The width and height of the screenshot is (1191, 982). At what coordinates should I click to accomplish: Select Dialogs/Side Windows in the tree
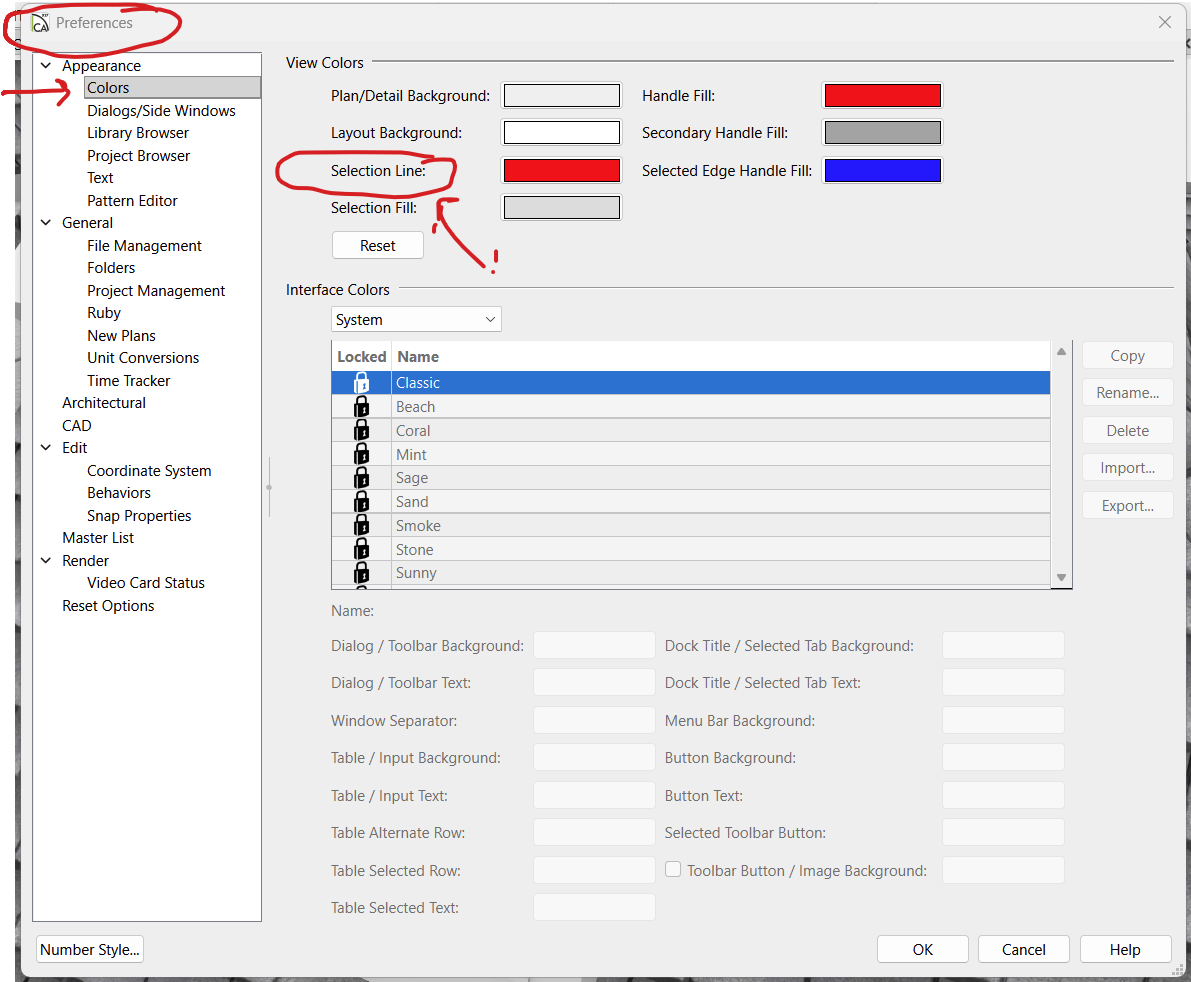point(161,111)
